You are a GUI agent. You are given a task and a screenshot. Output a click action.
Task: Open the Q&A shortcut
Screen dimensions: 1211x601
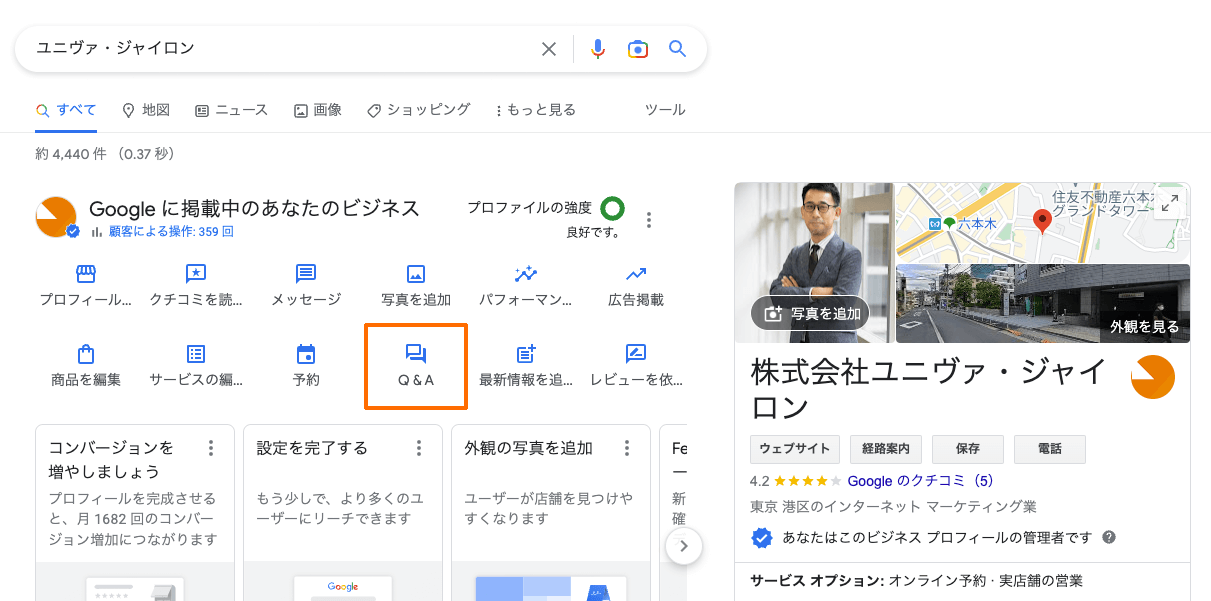pyautogui.click(x=415, y=365)
